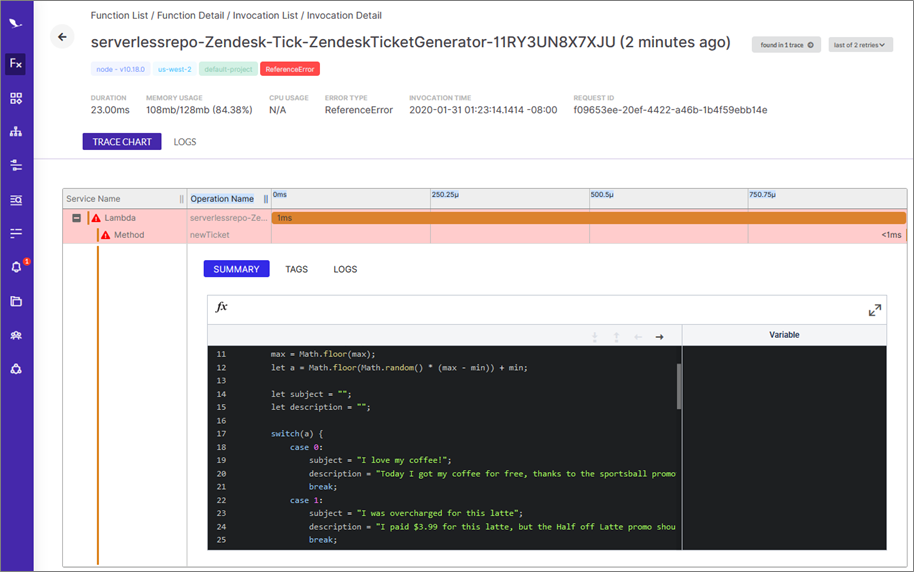
Task: Select the TAGS tab
Action: pyautogui.click(x=296, y=269)
